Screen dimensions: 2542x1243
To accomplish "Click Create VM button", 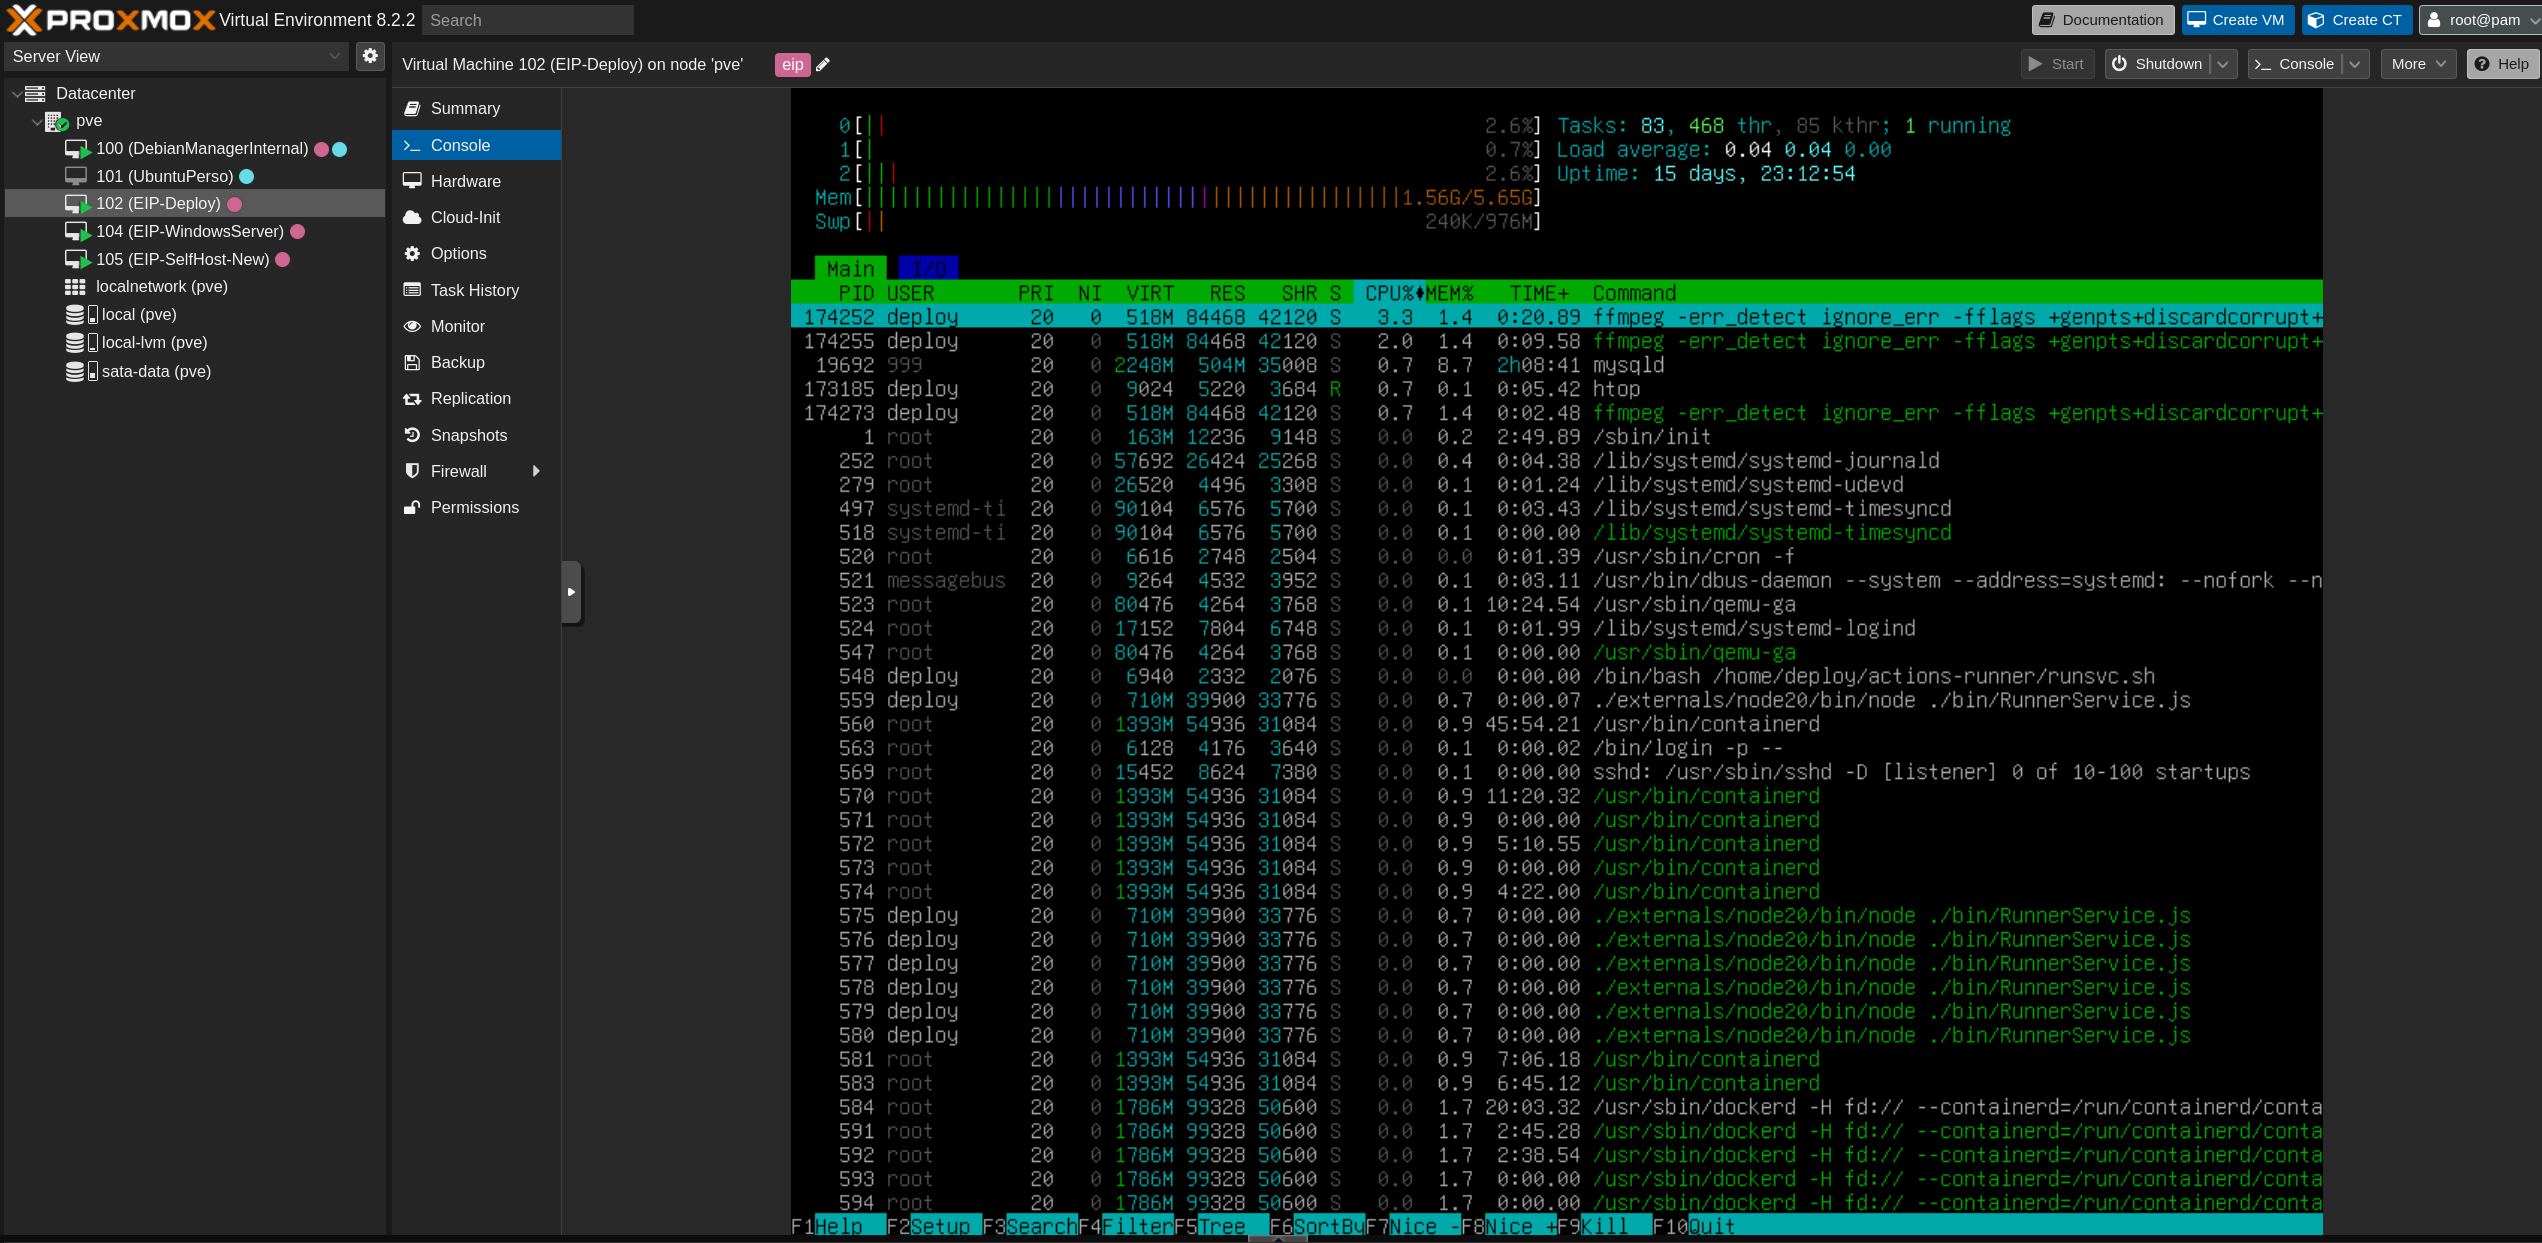I will click(2237, 20).
